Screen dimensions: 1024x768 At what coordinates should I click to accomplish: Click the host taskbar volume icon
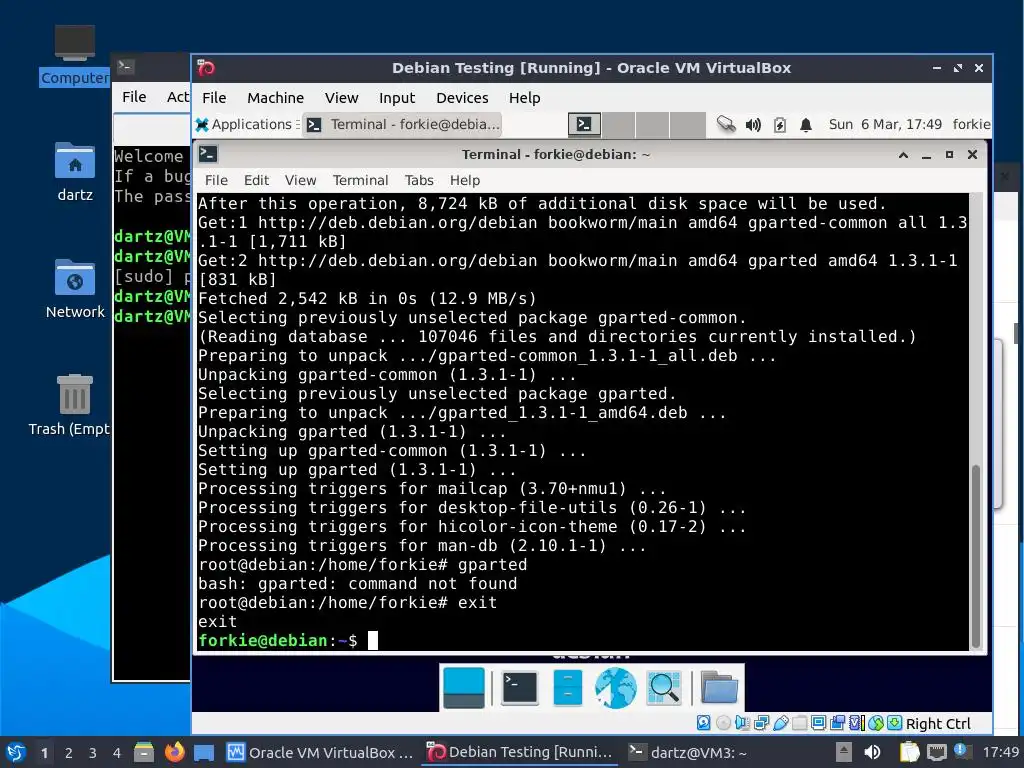point(872,752)
